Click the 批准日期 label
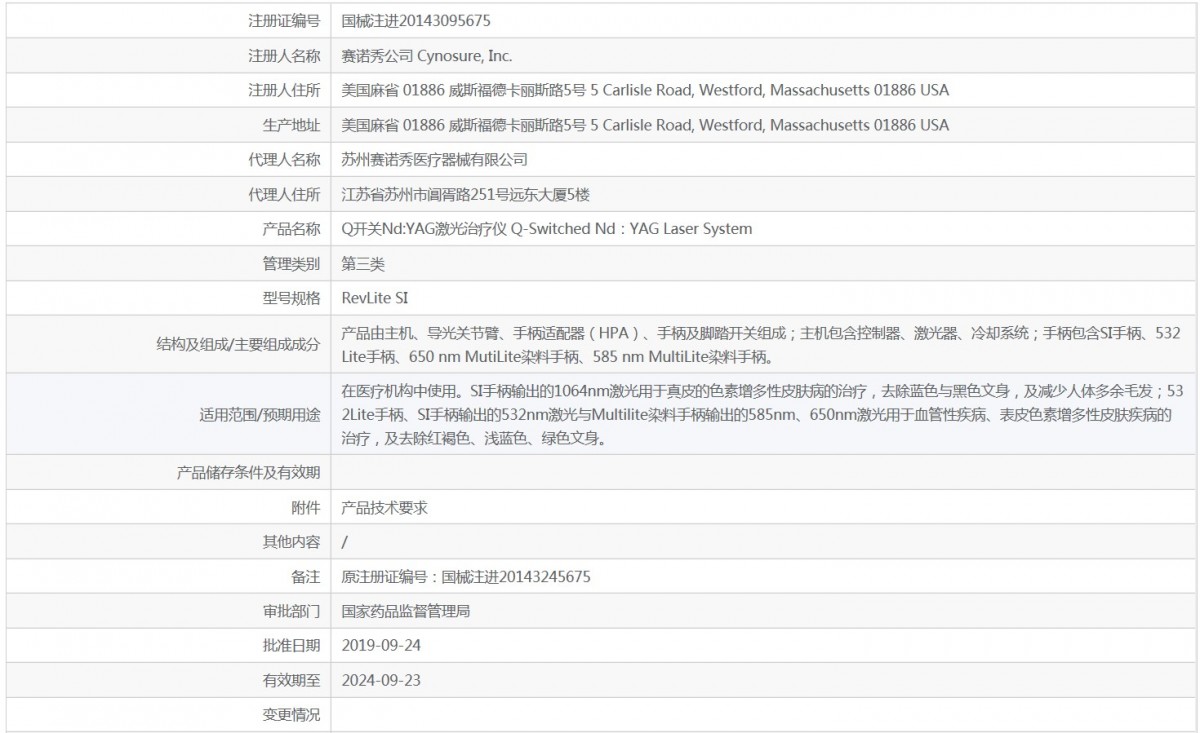This screenshot has height=733, width=1200. coord(291,646)
